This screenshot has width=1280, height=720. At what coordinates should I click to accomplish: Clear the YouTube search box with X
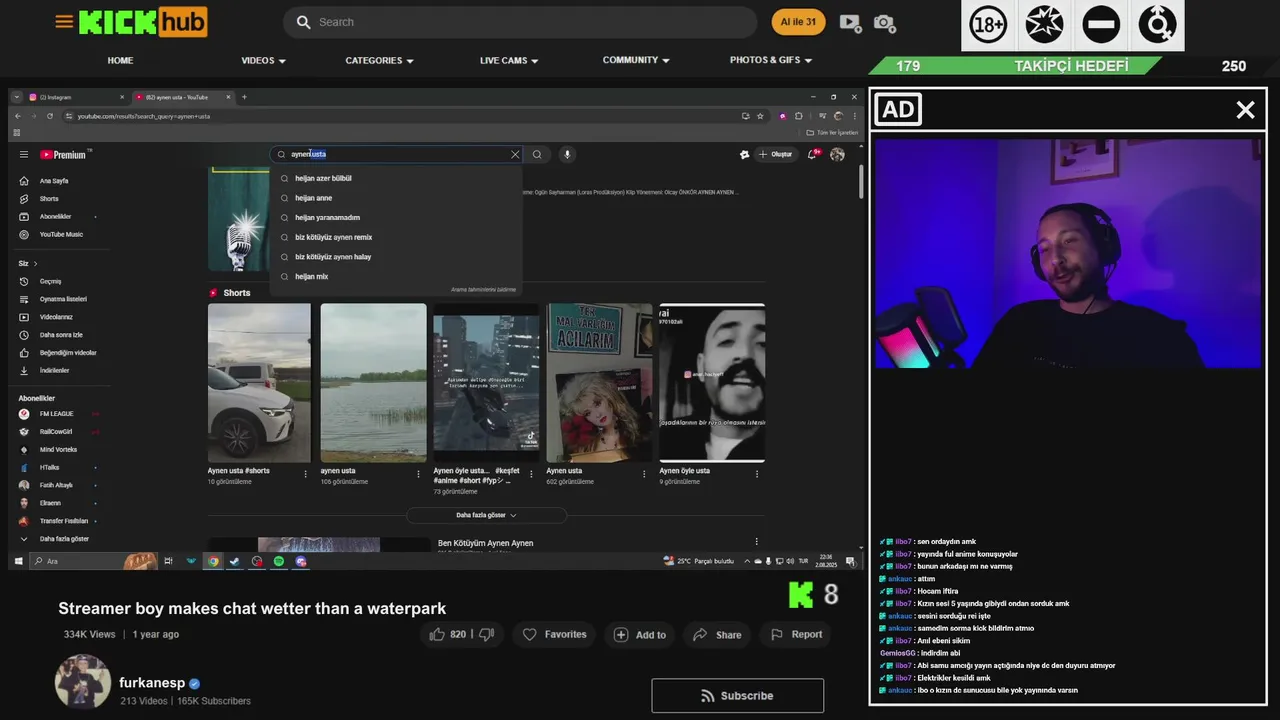(x=515, y=154)
